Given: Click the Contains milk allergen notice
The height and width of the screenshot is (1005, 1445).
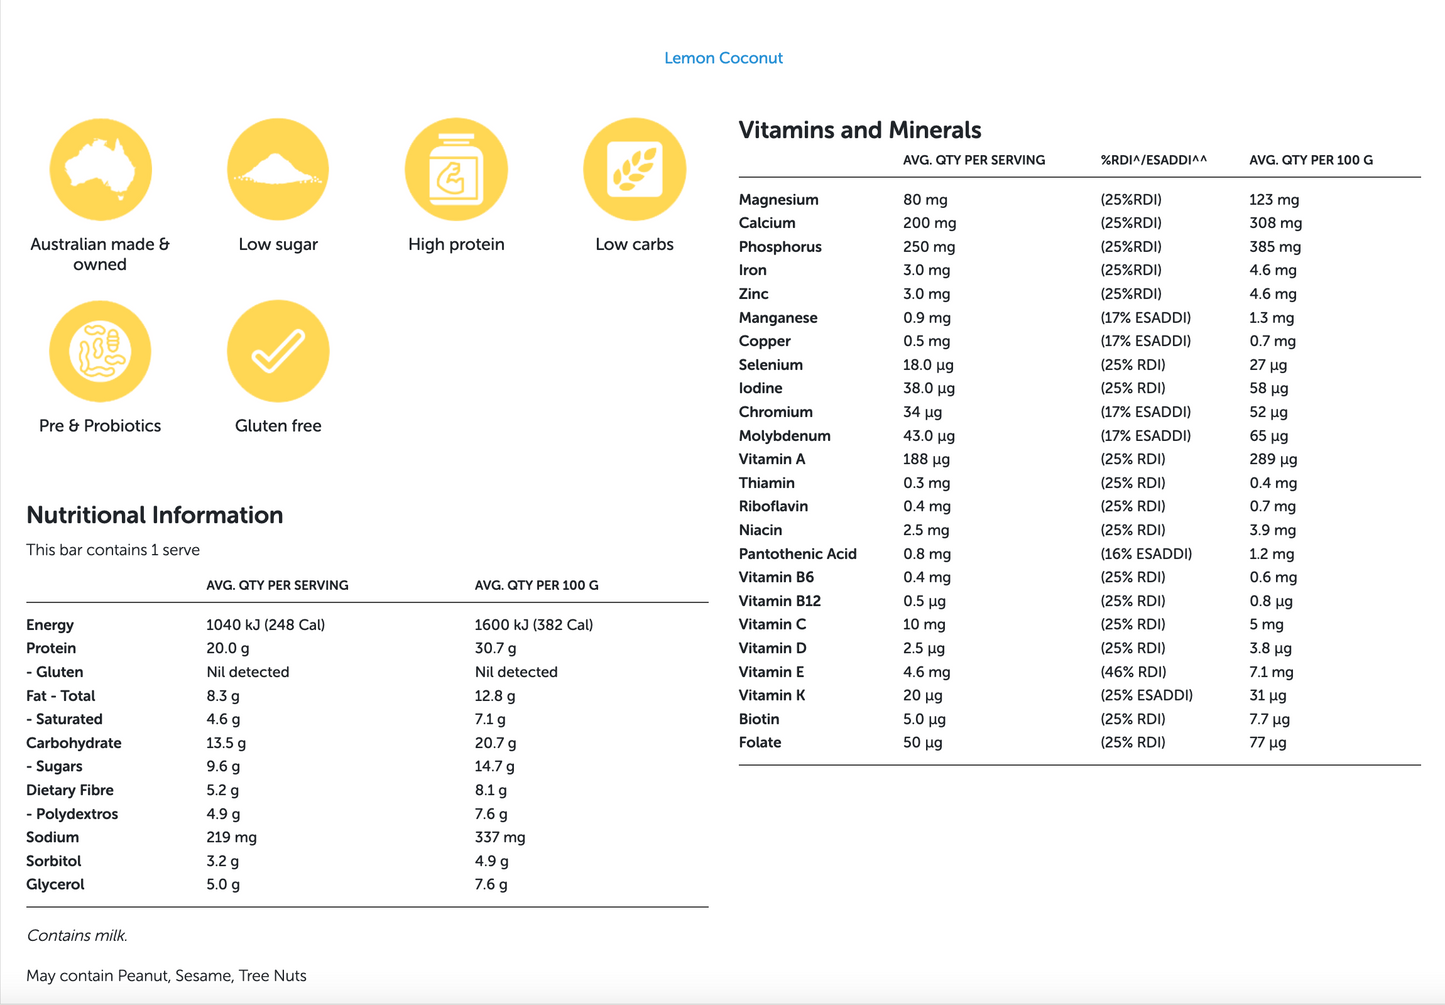Looking at the screenshot, I should pos(77,936).
